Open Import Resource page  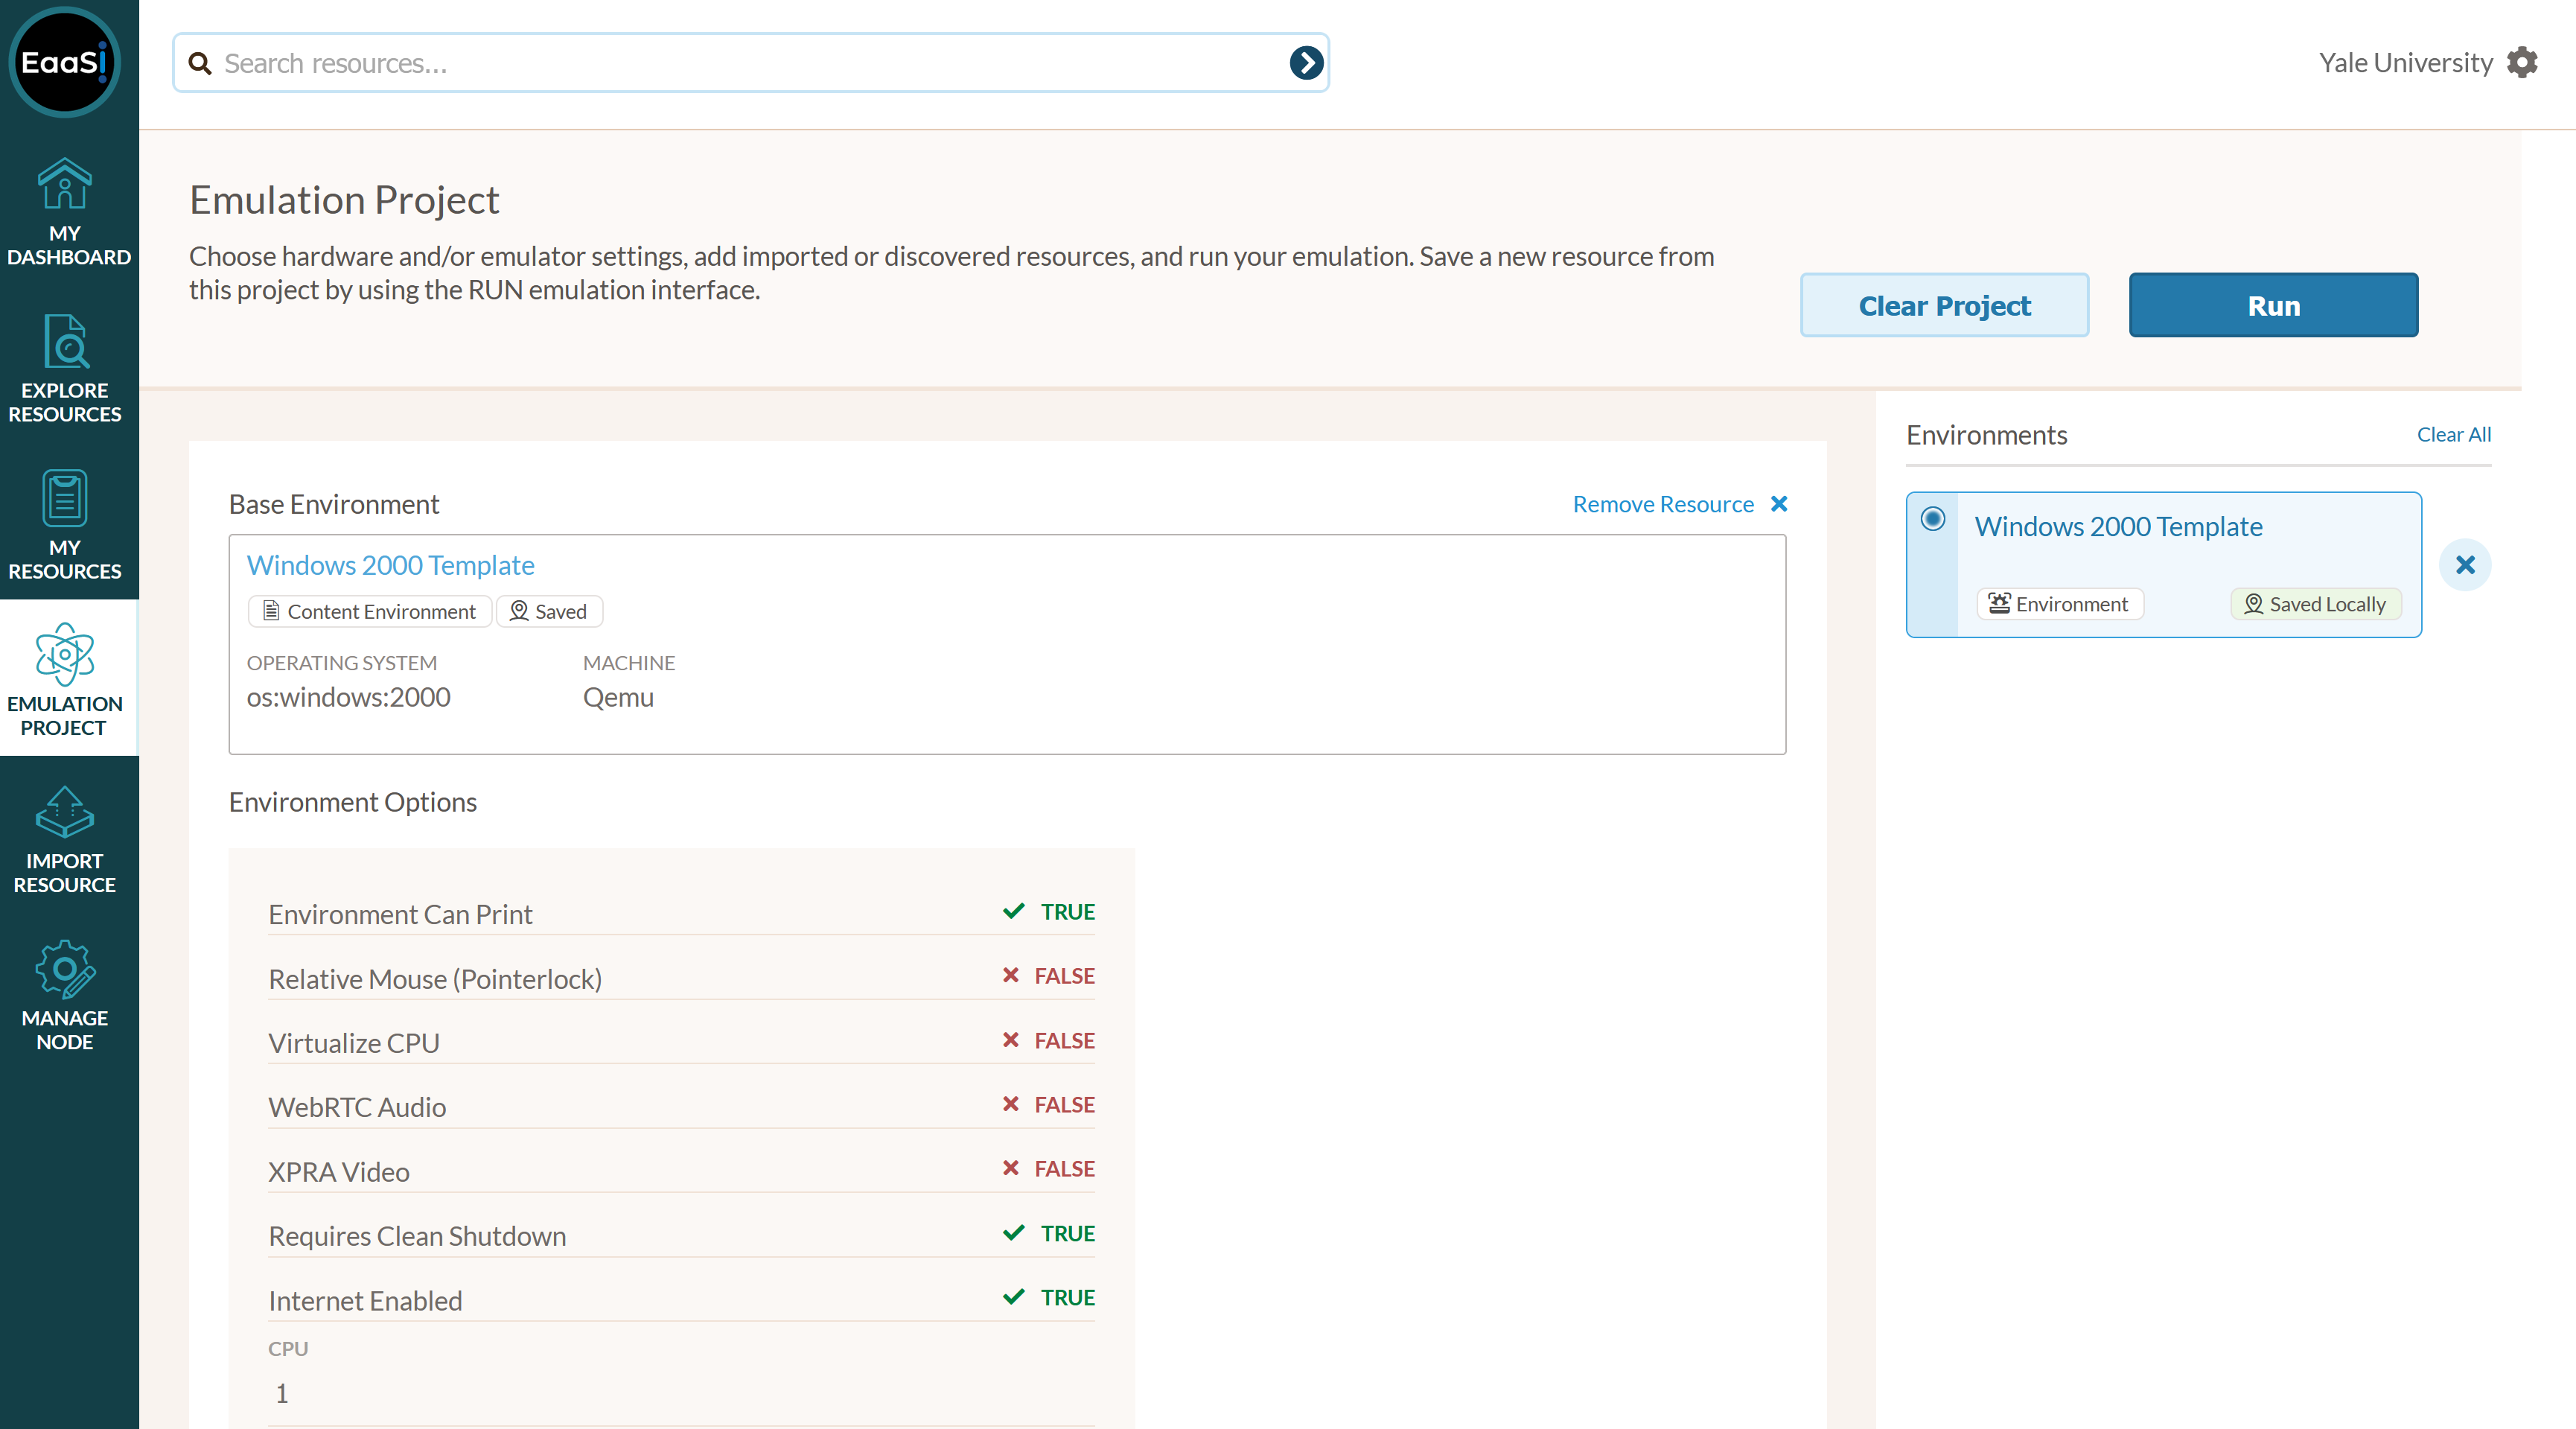coord(65,840)
